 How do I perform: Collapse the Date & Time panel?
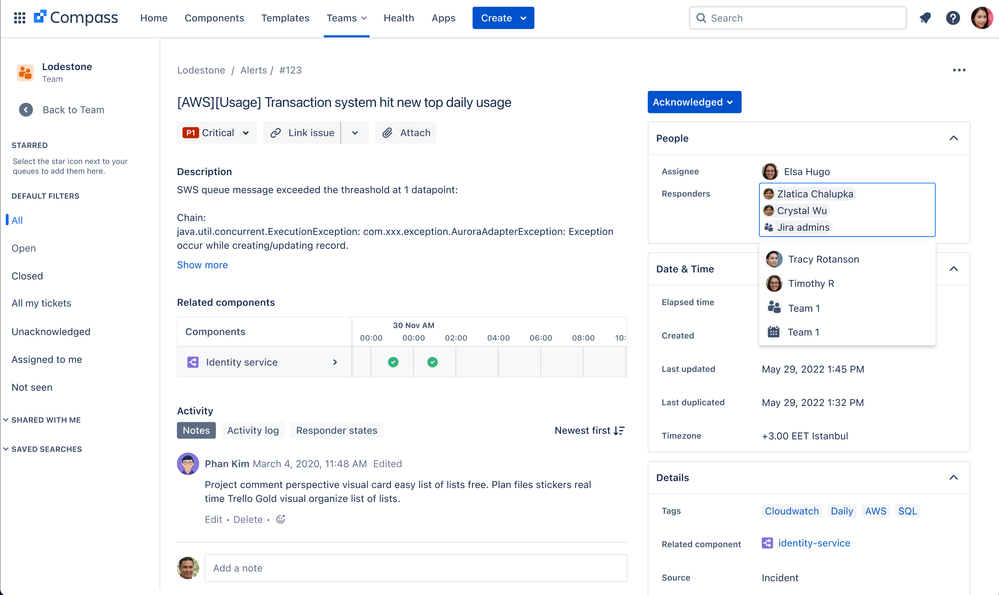[954, 269]
